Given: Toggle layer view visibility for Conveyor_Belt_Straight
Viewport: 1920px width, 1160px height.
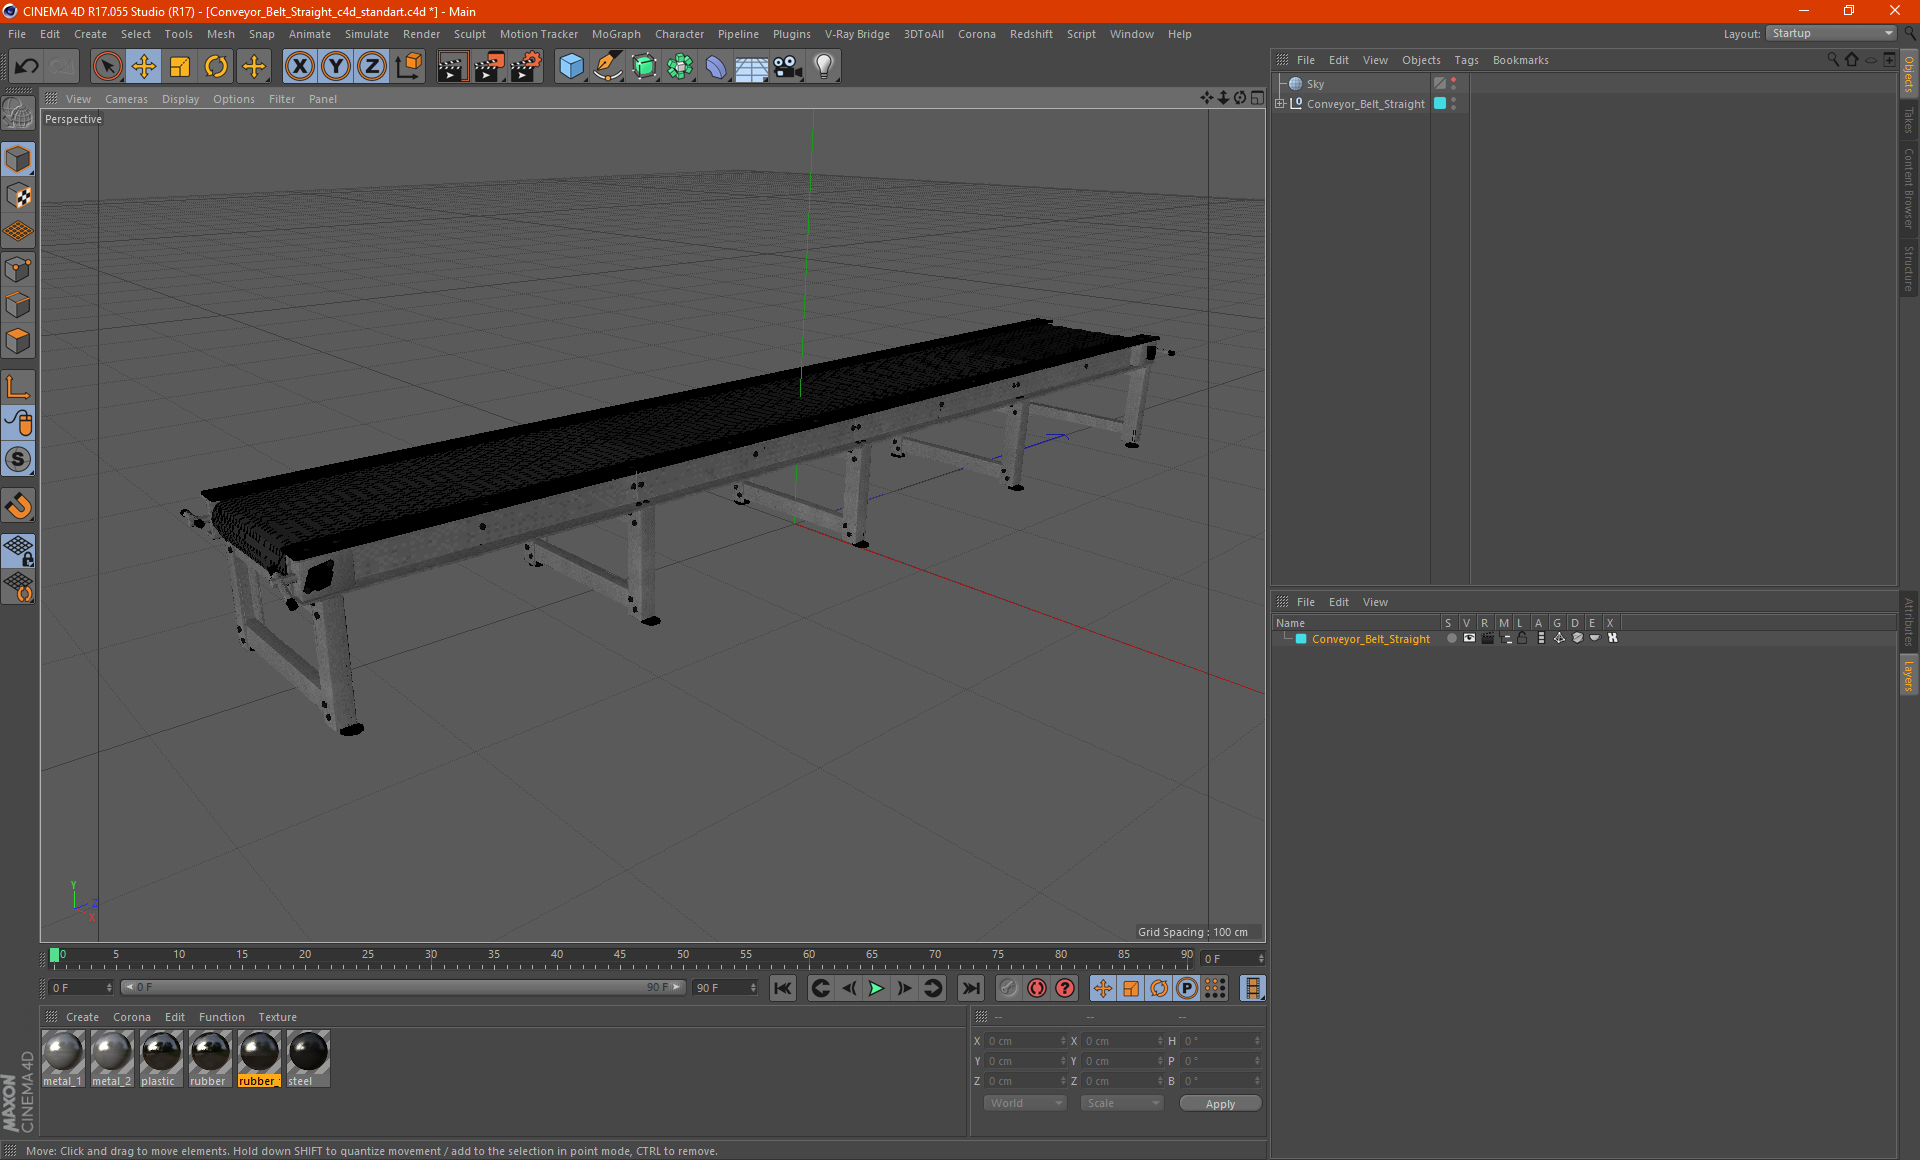Looking at the screenshot, I should coord(1469,638).
